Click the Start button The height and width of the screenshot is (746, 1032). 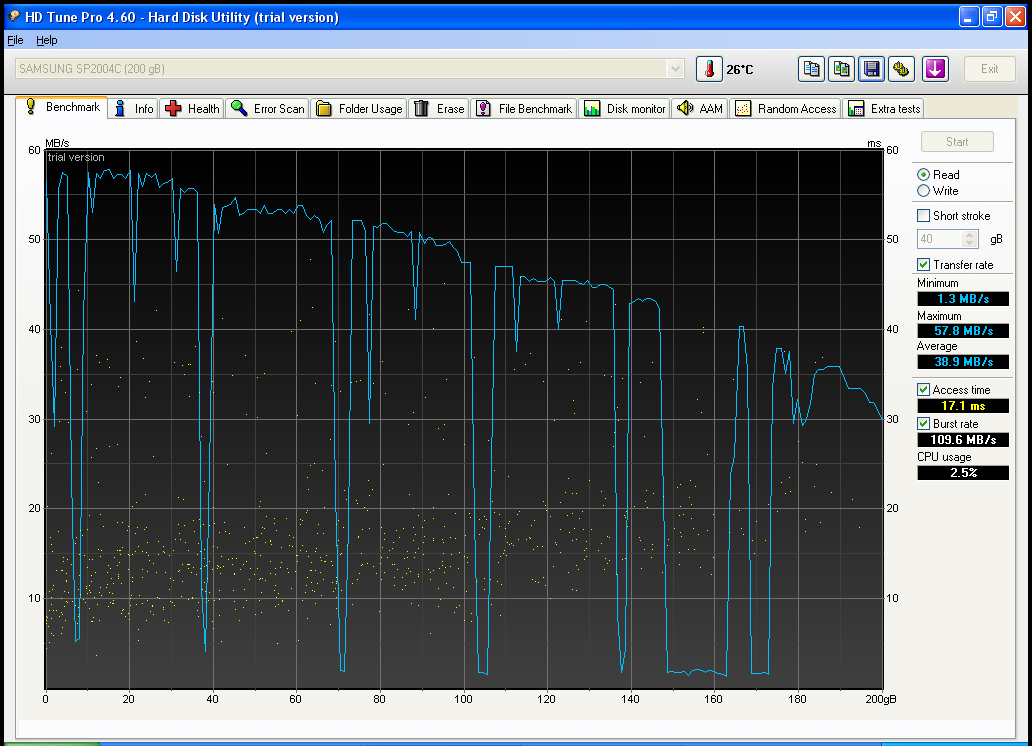click(x=957, y=142)
